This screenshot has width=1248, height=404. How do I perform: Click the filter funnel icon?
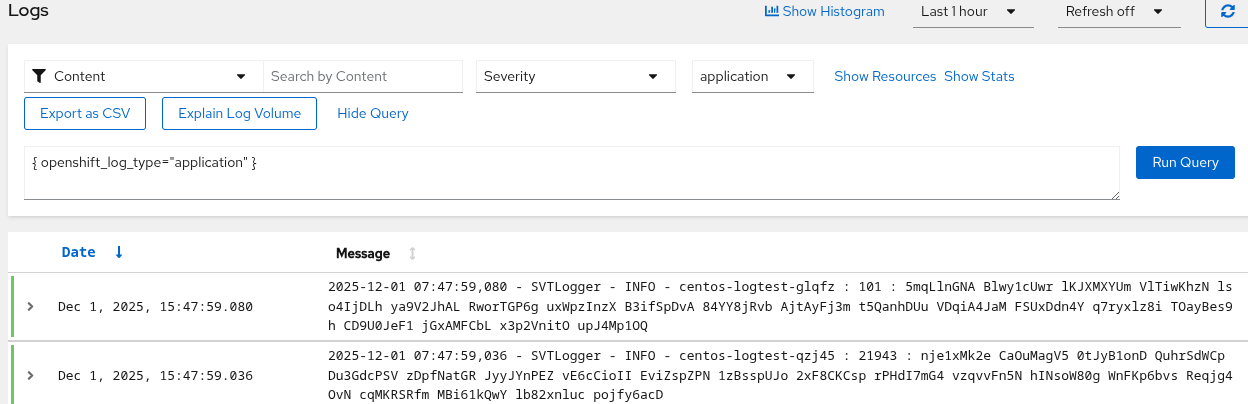click(x=39, y=76)
